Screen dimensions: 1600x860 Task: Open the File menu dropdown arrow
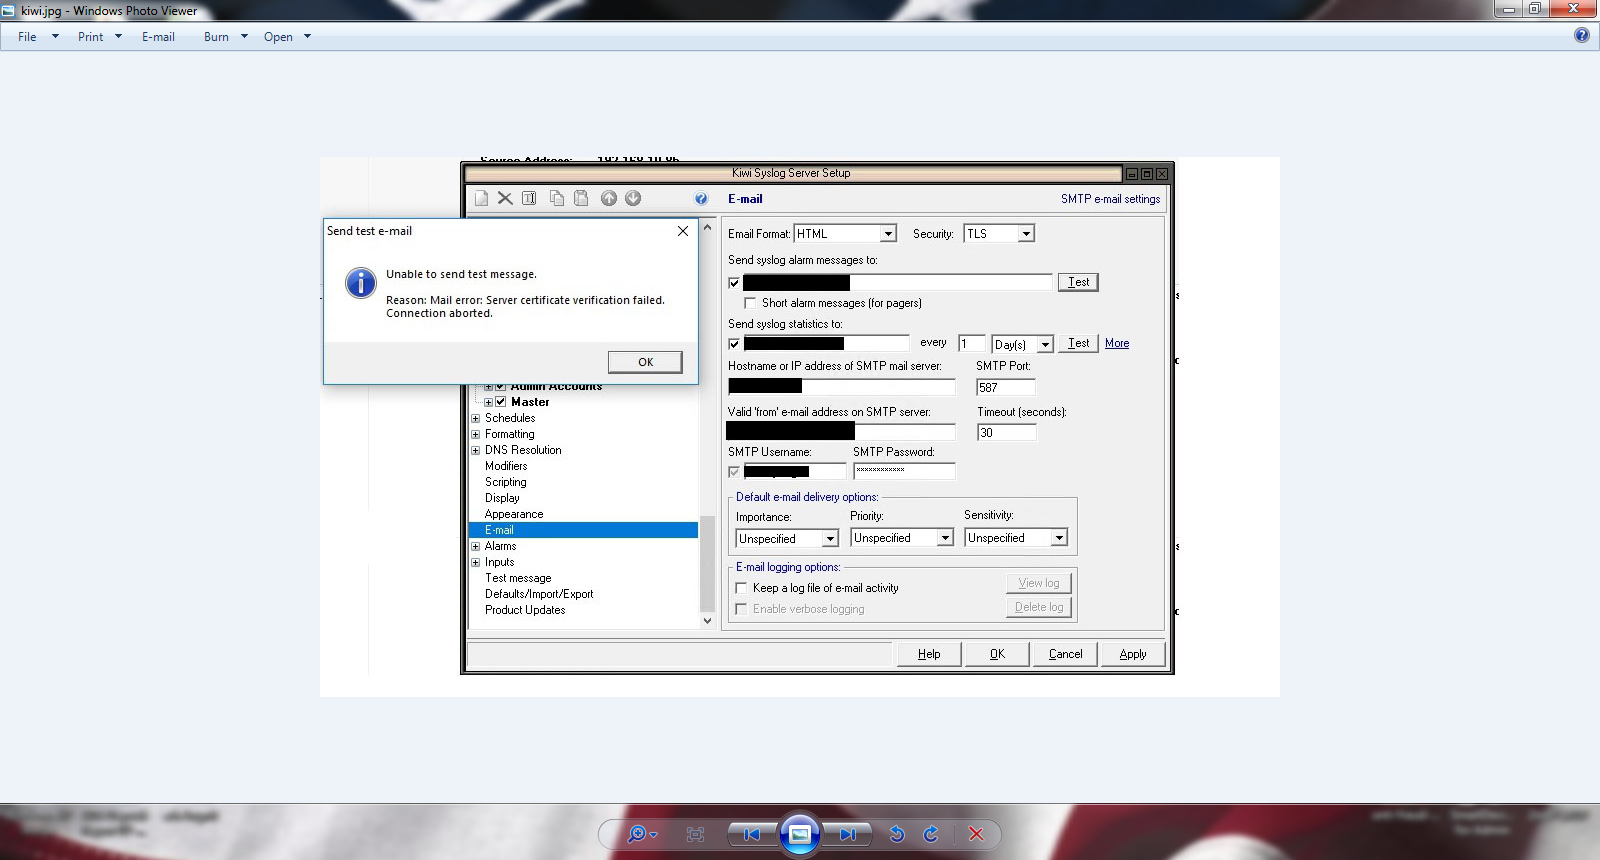point(55,37)
